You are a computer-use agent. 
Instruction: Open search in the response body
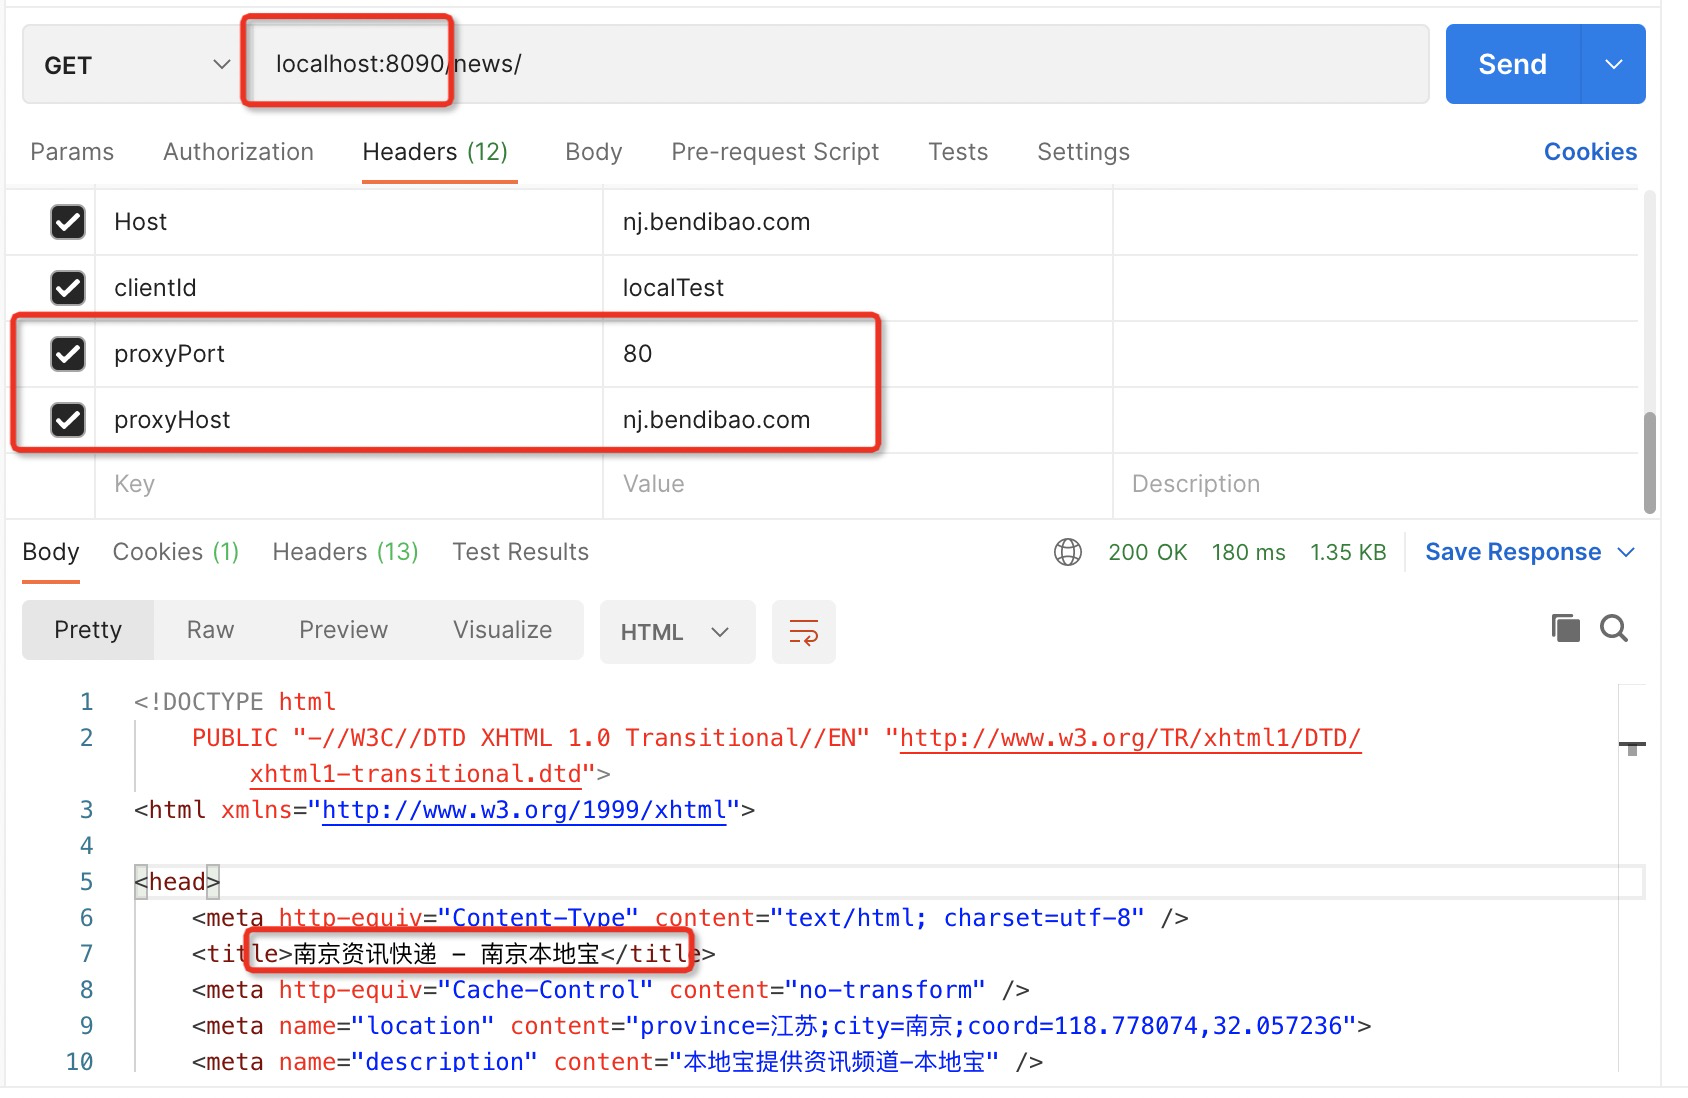(1614, 628)
